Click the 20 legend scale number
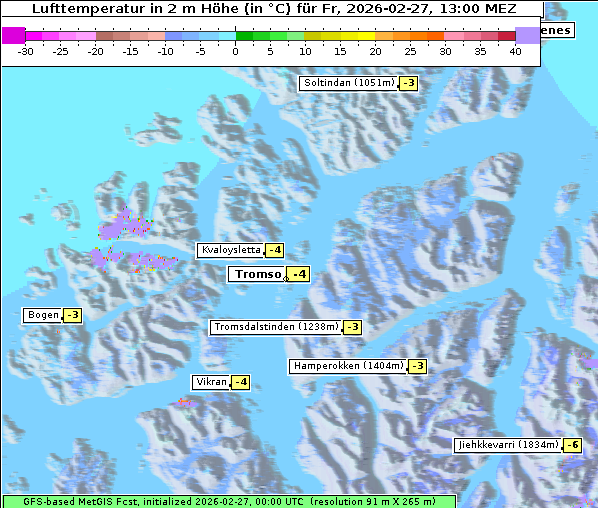 [375, 51]
